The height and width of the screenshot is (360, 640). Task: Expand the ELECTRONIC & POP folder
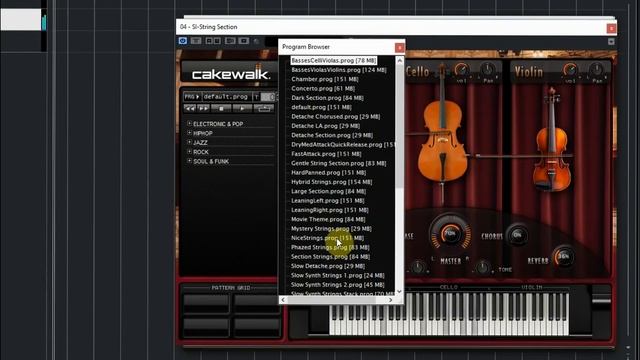(189, 123)
